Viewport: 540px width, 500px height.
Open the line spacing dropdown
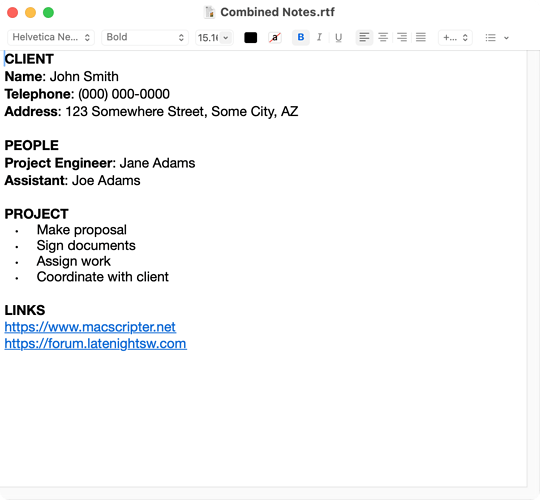pos(455,37)
